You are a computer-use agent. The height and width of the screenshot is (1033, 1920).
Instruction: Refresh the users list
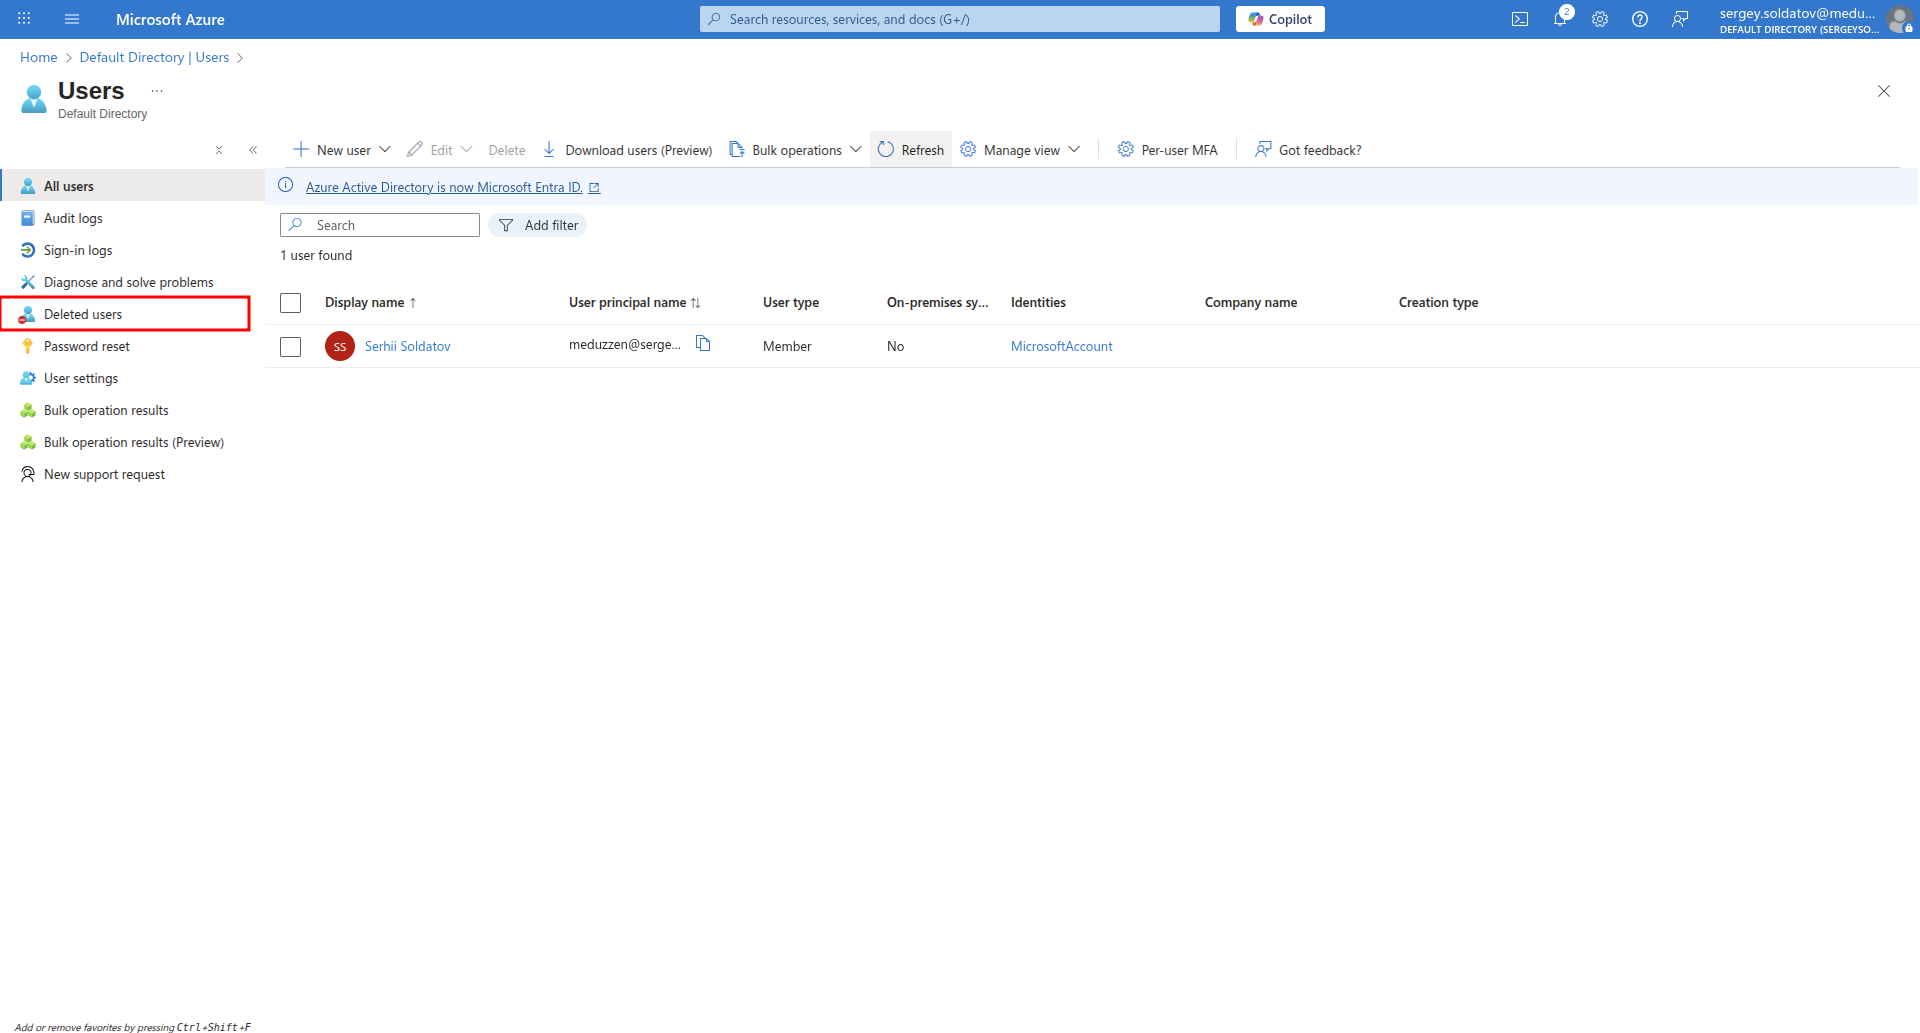[x=911, y=150]
